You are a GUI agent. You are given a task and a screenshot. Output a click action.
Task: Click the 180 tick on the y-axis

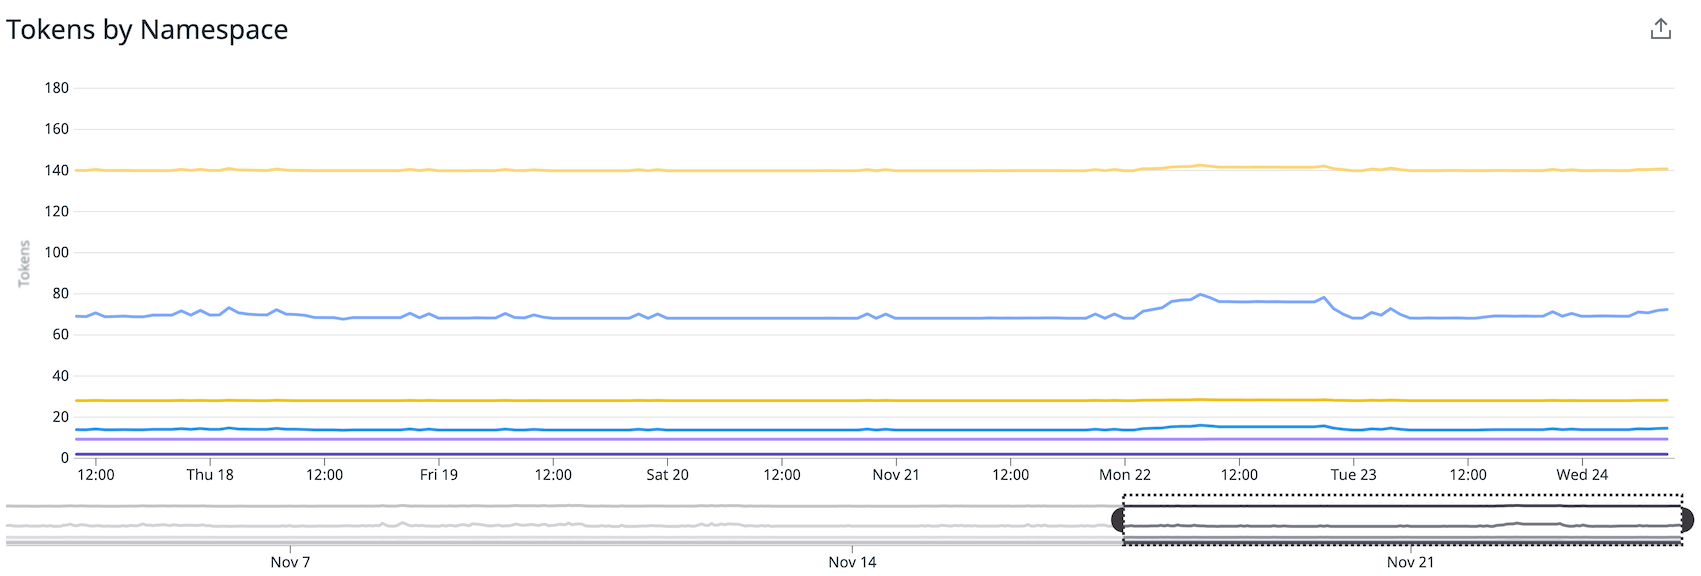[57, 88]
